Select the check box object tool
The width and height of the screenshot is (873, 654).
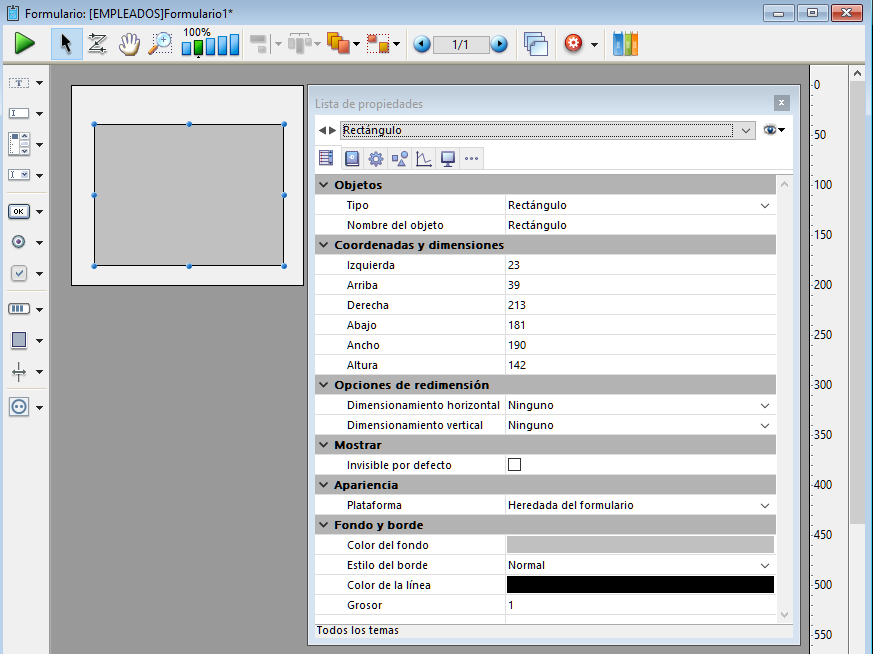[19, 273]
